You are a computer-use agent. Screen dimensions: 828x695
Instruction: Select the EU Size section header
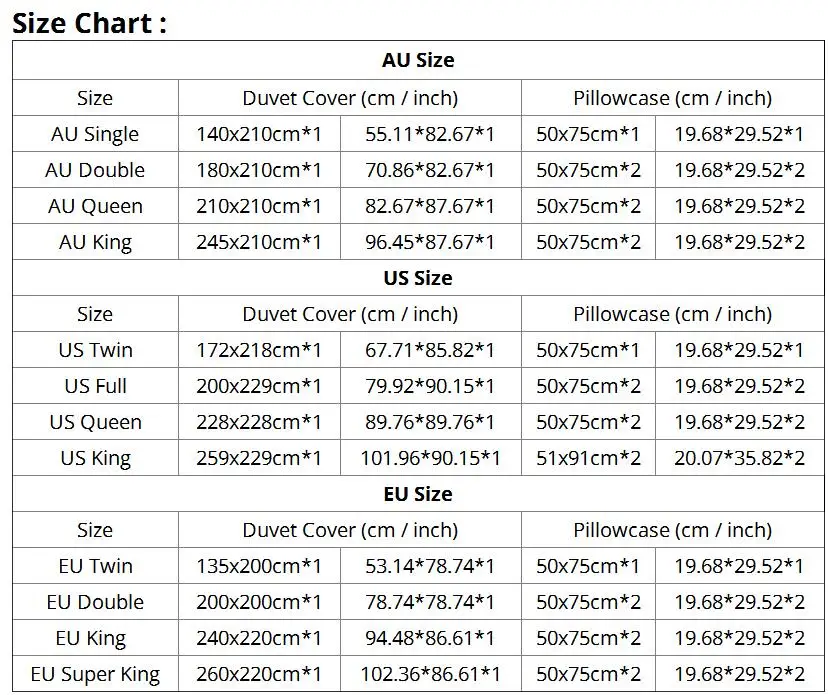click(x=417, y=494)
